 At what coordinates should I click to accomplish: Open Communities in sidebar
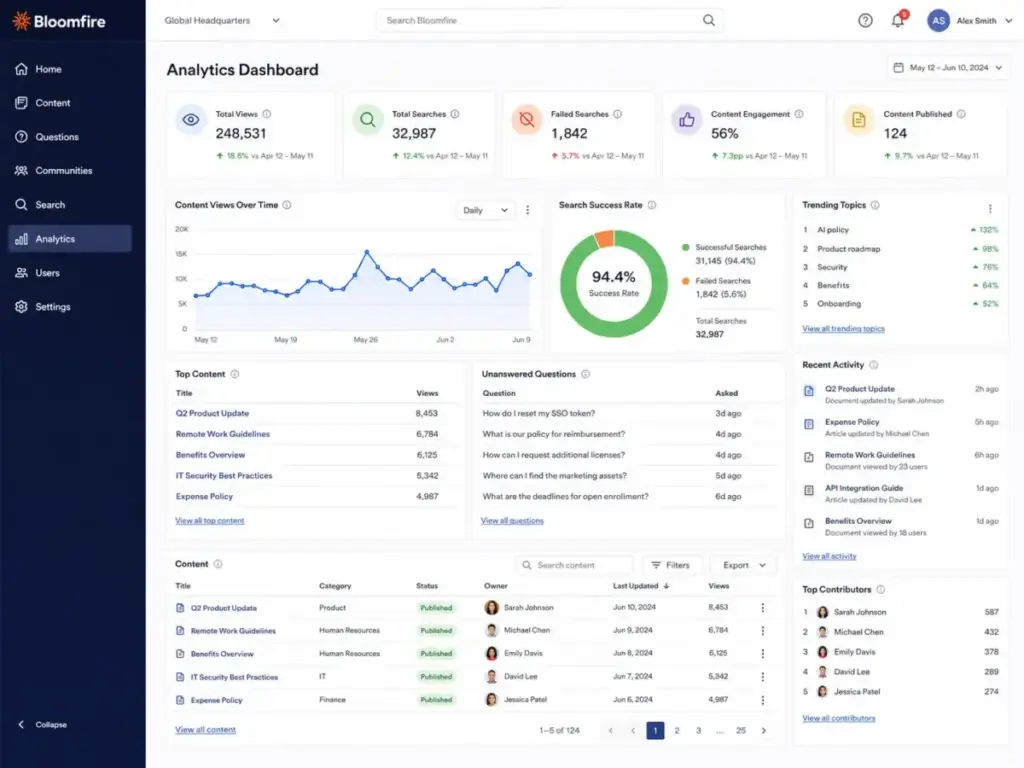pos(70,171)
